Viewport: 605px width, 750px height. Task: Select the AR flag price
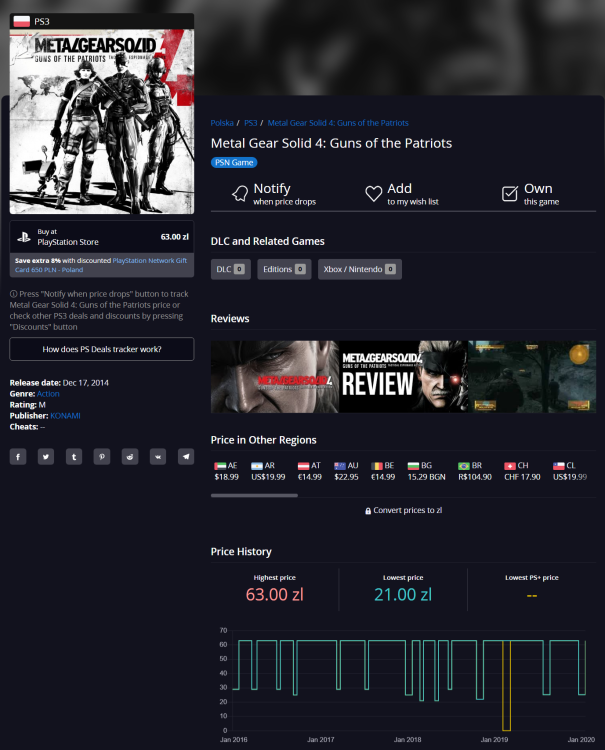tap(268, 471)
